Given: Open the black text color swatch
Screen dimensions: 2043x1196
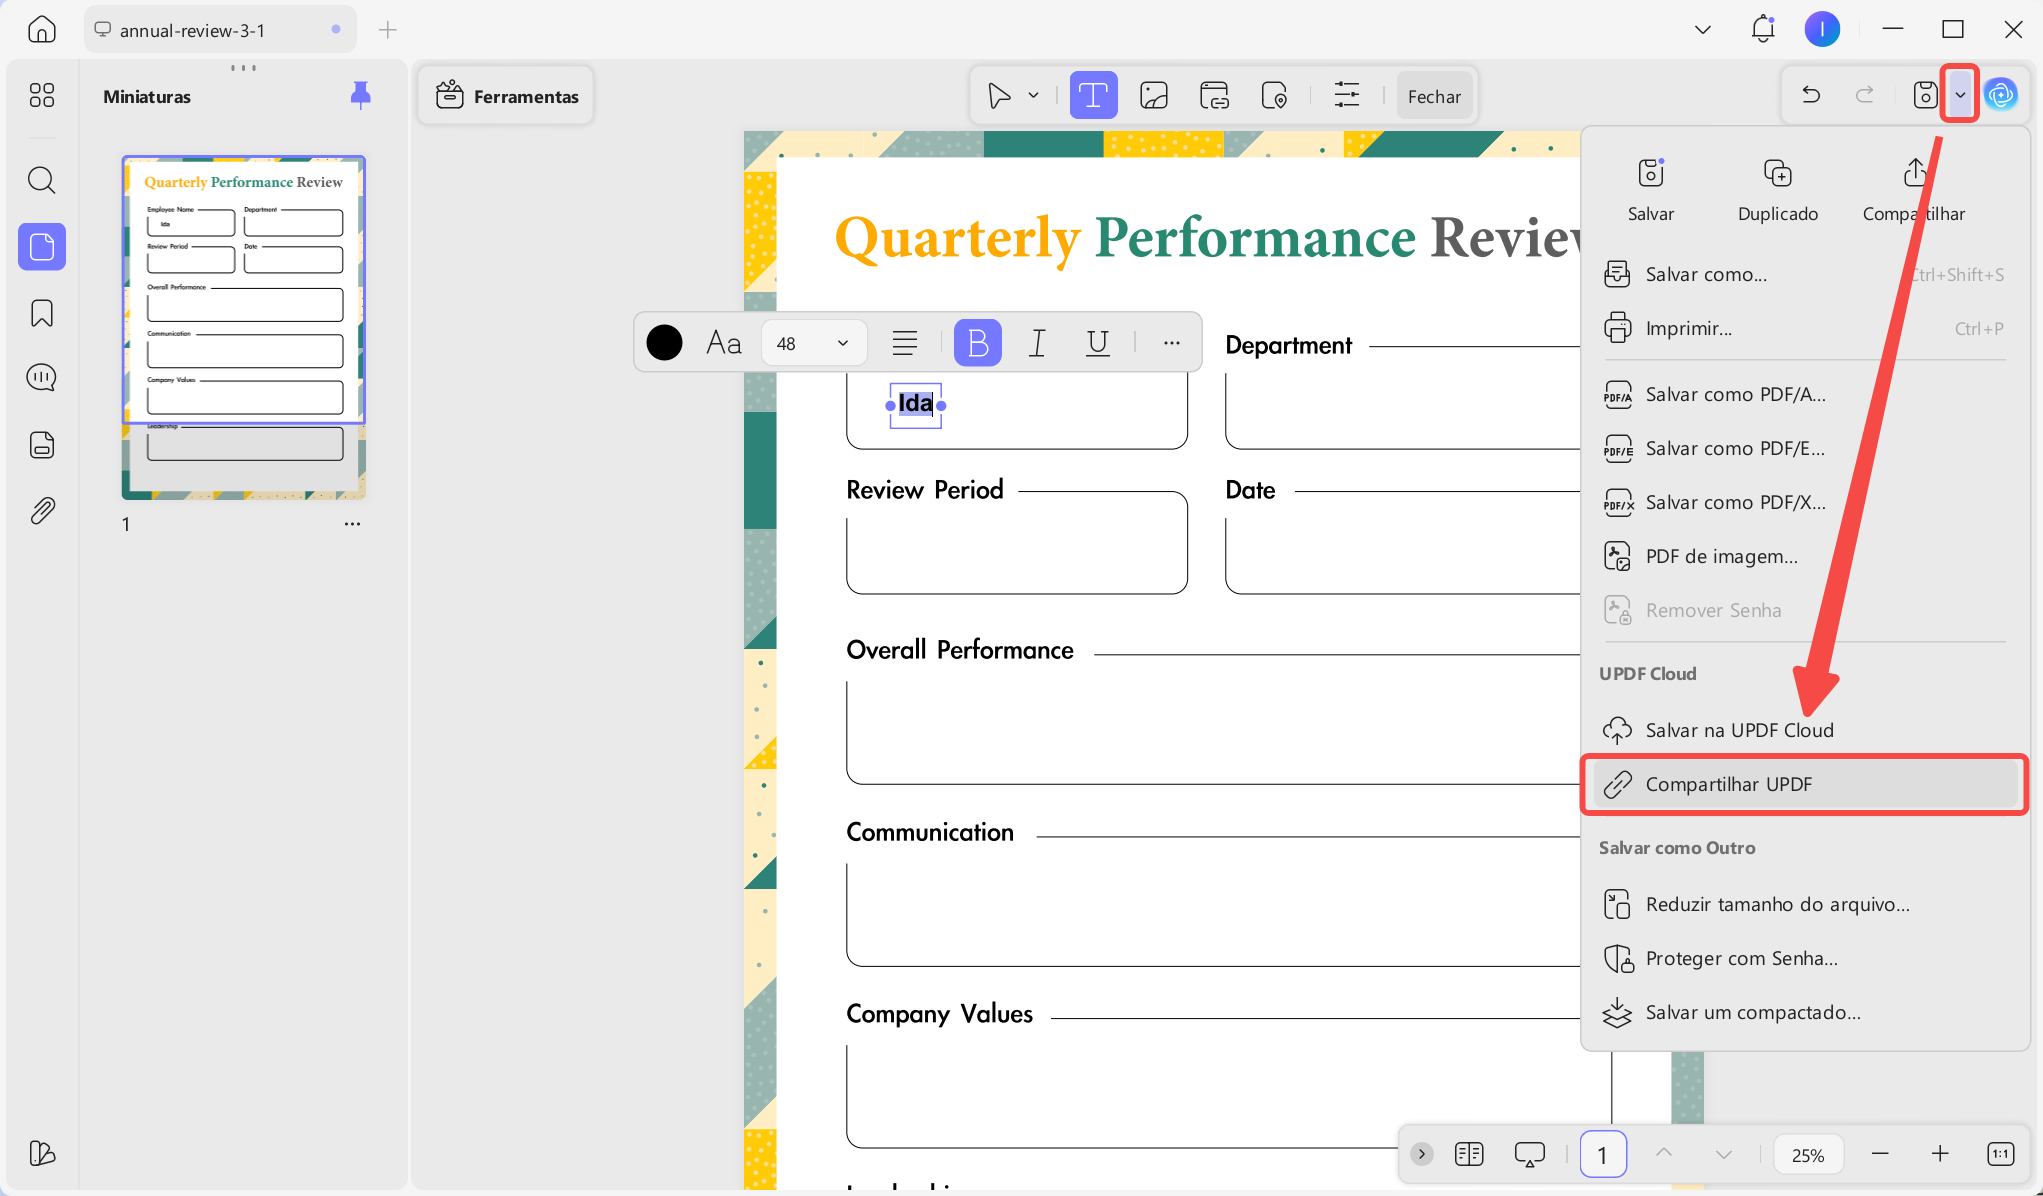Looking at the screenshot, I should click(x=664, y=343).
